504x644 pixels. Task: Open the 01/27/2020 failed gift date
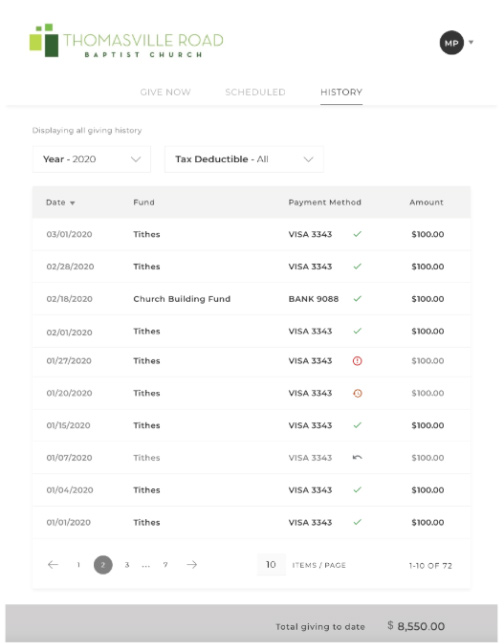click(x=69, y=361)
